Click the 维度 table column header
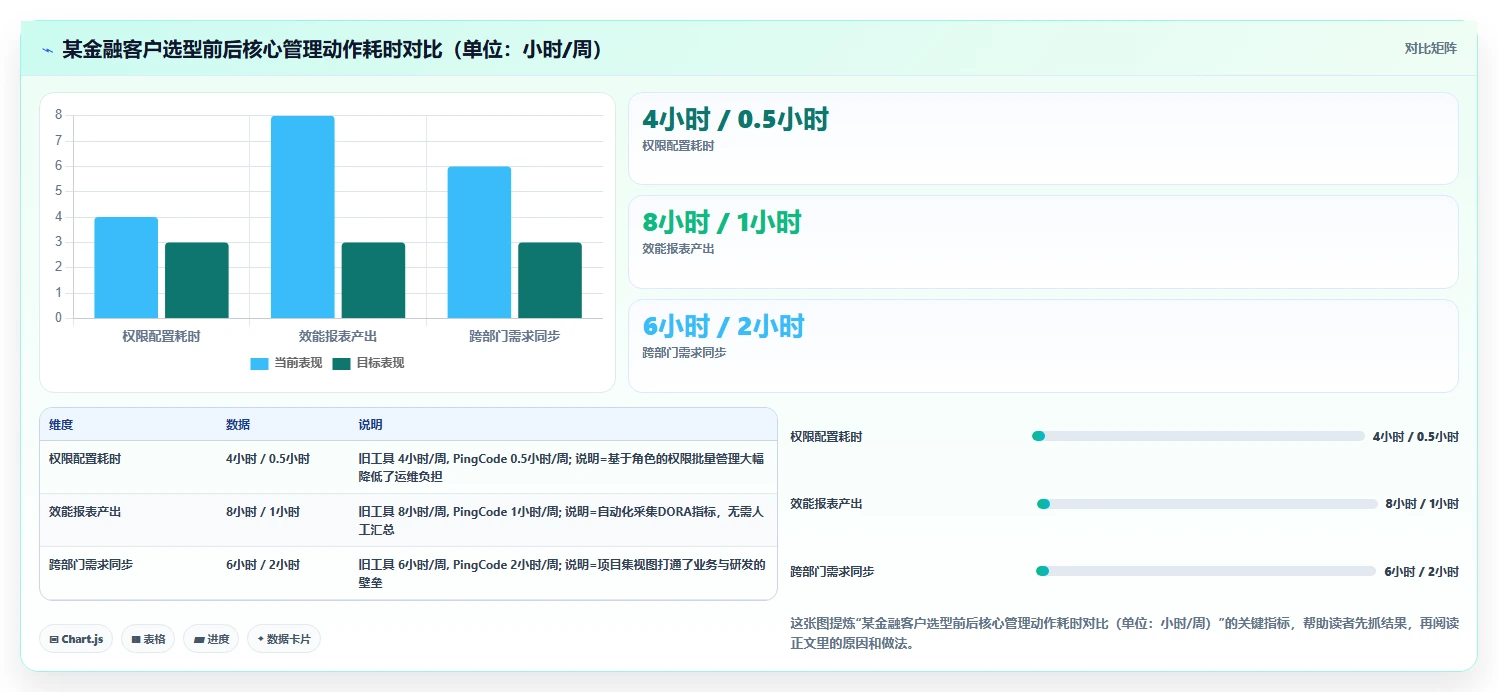The width and height of the screenshot is (1498, 692). 61,425
